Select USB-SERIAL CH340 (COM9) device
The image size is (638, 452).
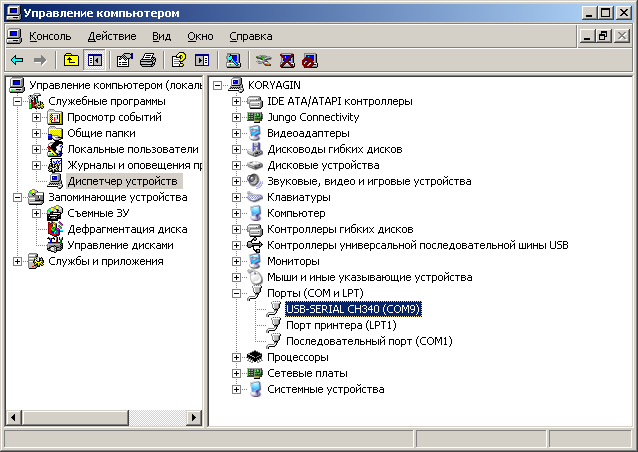click(353, 309)
